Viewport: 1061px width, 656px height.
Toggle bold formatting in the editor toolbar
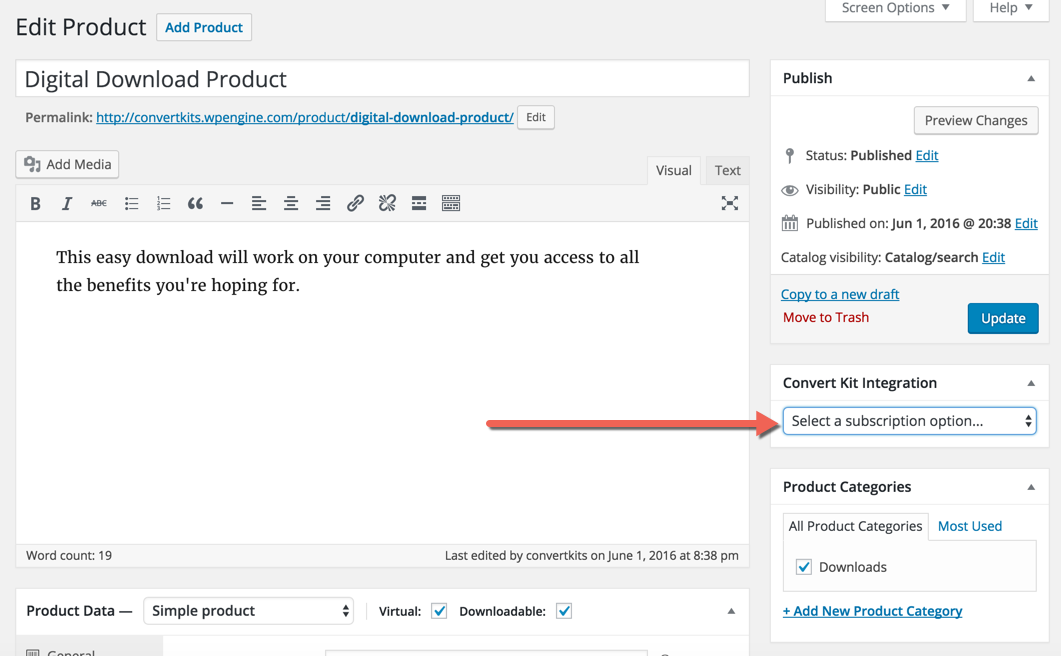(35, 203)
